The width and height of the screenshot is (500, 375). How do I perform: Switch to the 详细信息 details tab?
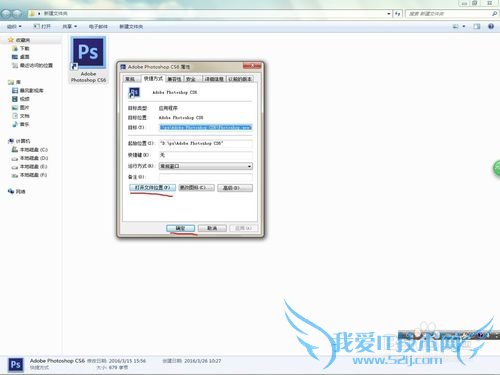pyautogui.click(x=214, y=79)
